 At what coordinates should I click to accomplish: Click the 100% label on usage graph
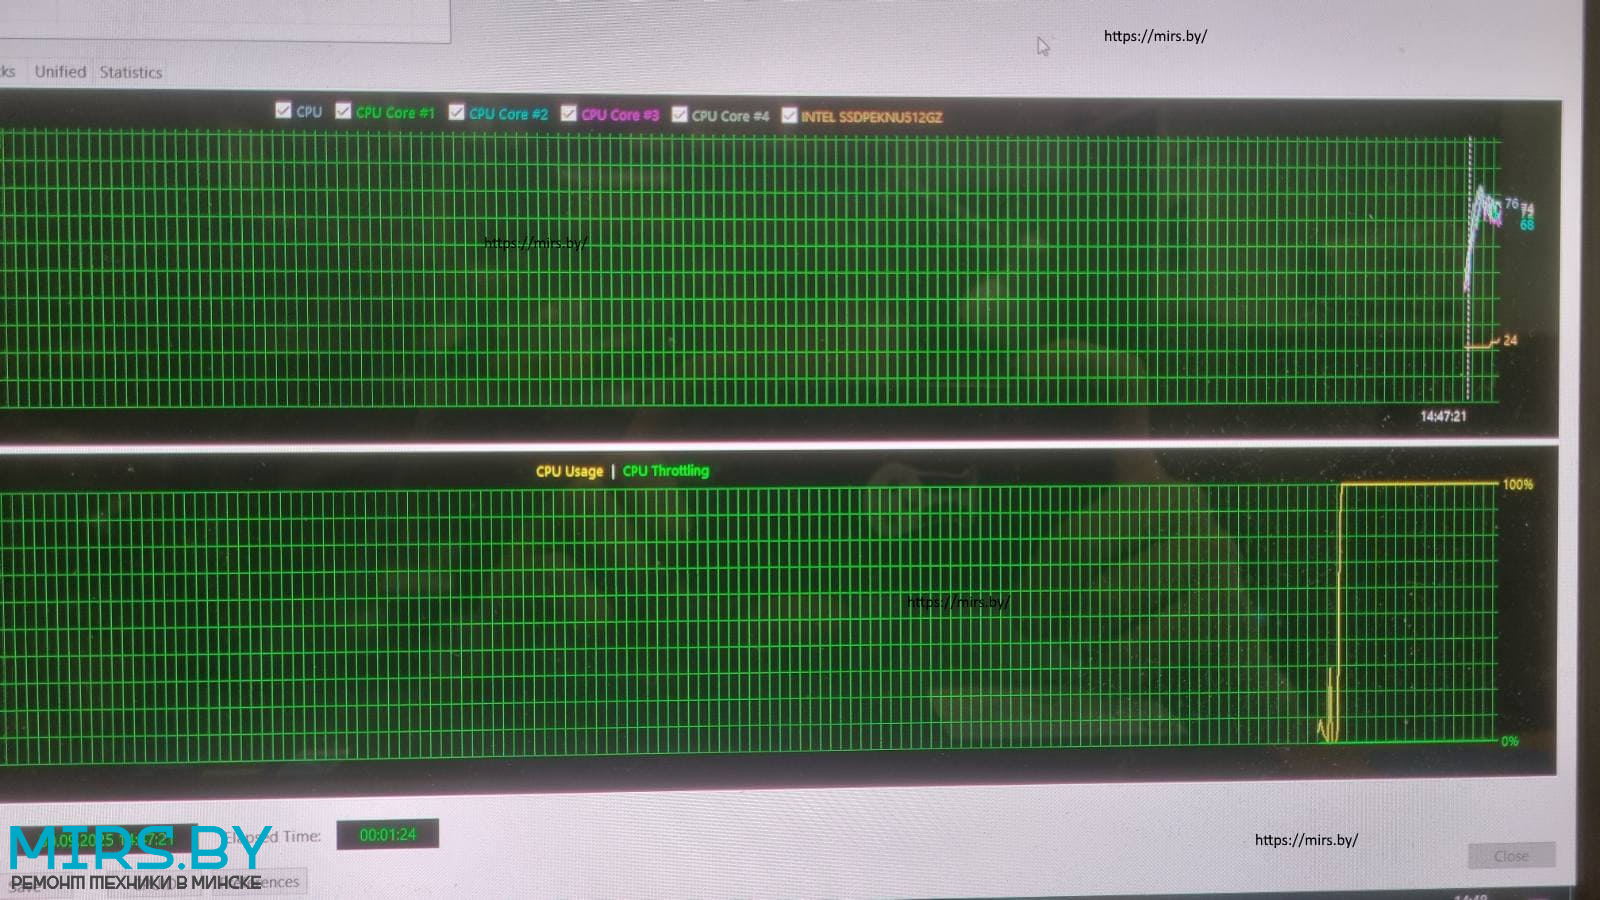click(x=1517, y=484)
